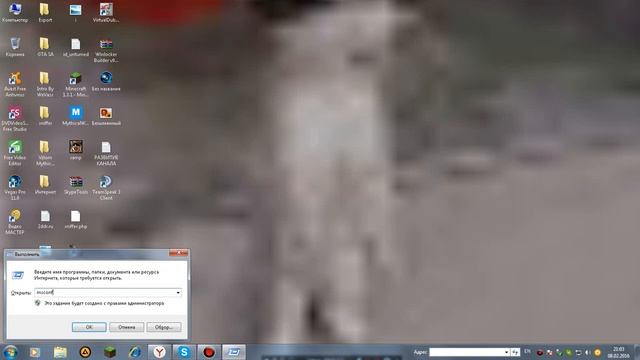
Task: Open the EN language indicator
Action: tap(527, 351)
